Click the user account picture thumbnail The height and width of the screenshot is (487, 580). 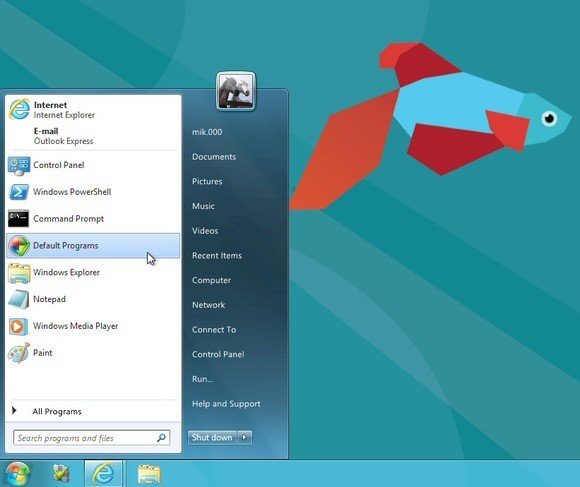coord(236,91)
